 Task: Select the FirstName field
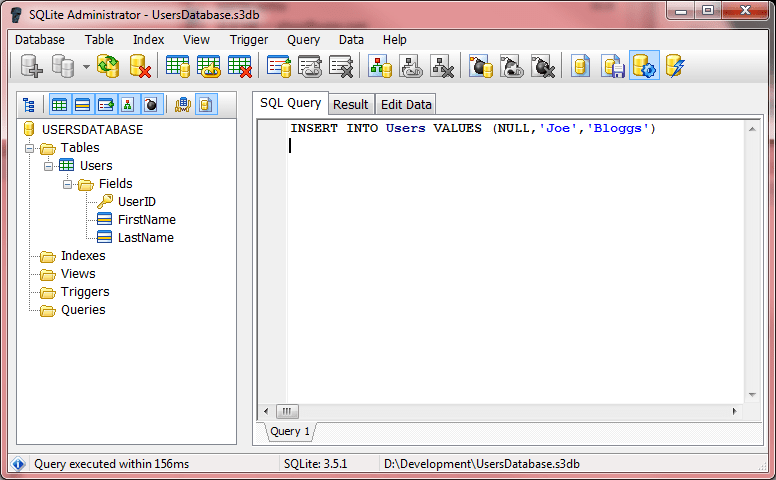tap(146, 220)
